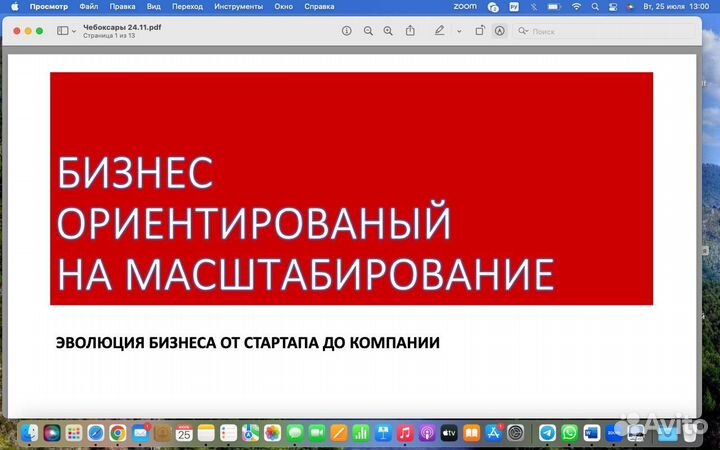Open Maps from the Dock
The image size is (720, 450).
(250, 433)
